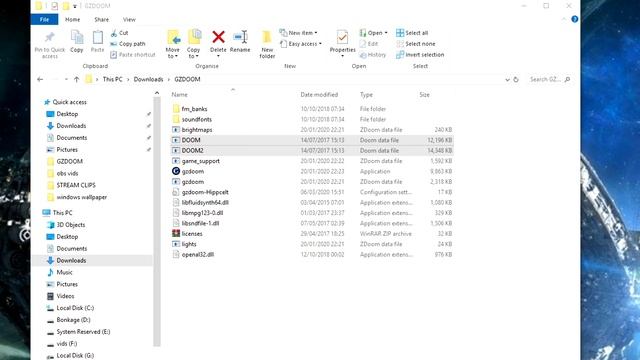Open the Copy to dropdown
This screenshot has width=640, height=360.
point(193,44)
